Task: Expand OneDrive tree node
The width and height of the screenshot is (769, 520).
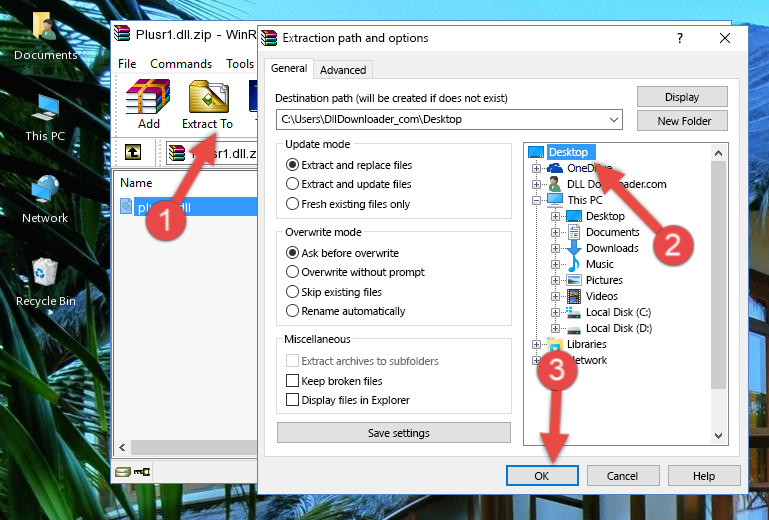Action: pyautogui.click(x=536, y=168)
